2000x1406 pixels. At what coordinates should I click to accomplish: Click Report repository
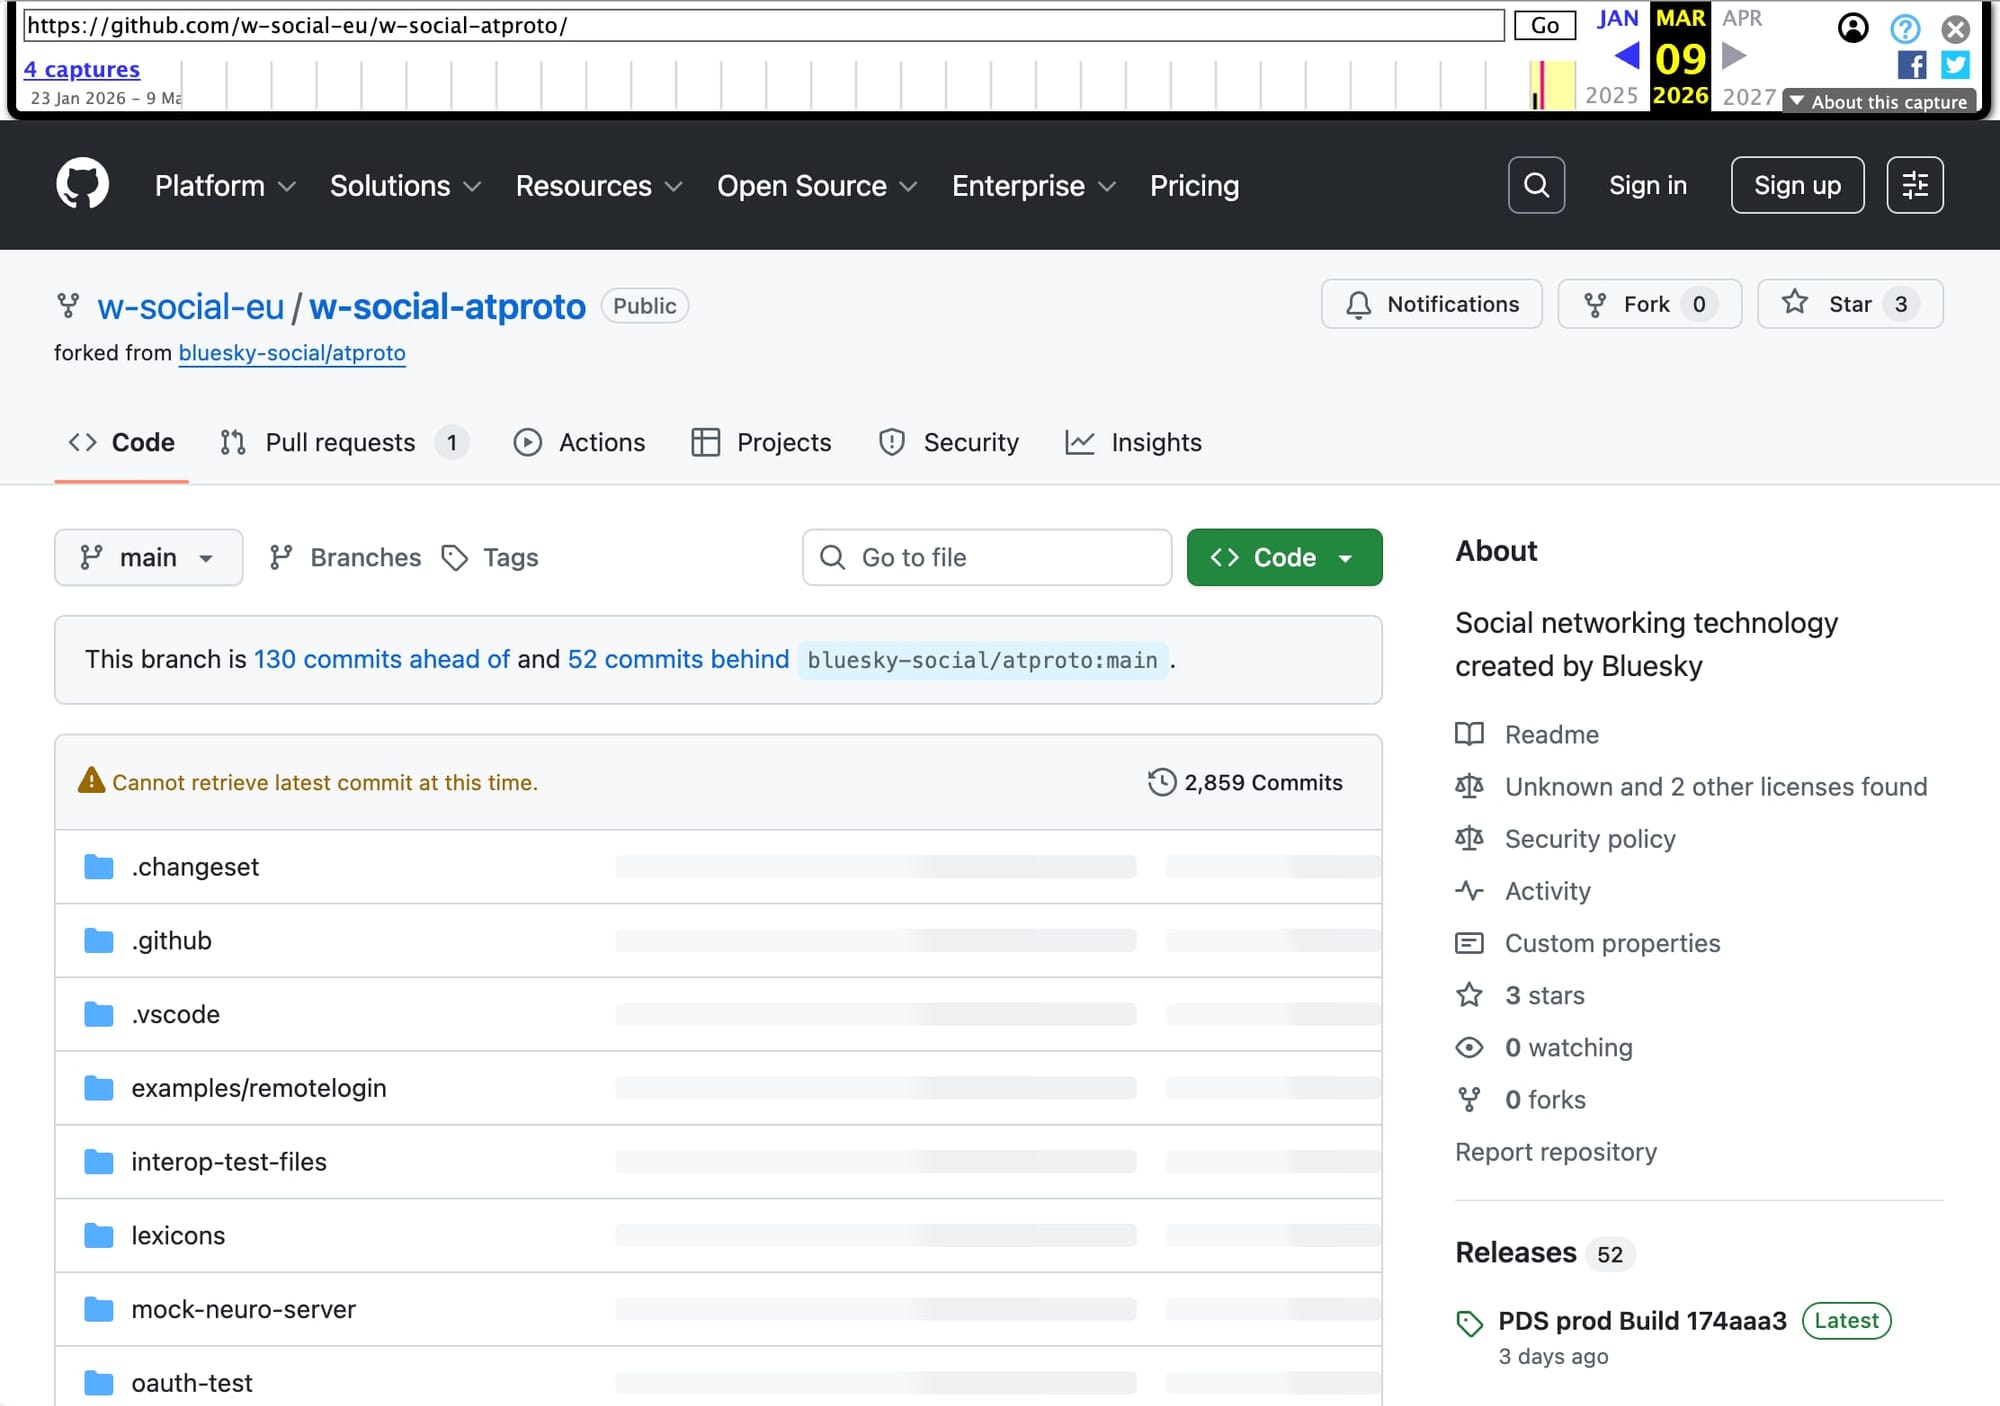click(x=1556, y=1152)
